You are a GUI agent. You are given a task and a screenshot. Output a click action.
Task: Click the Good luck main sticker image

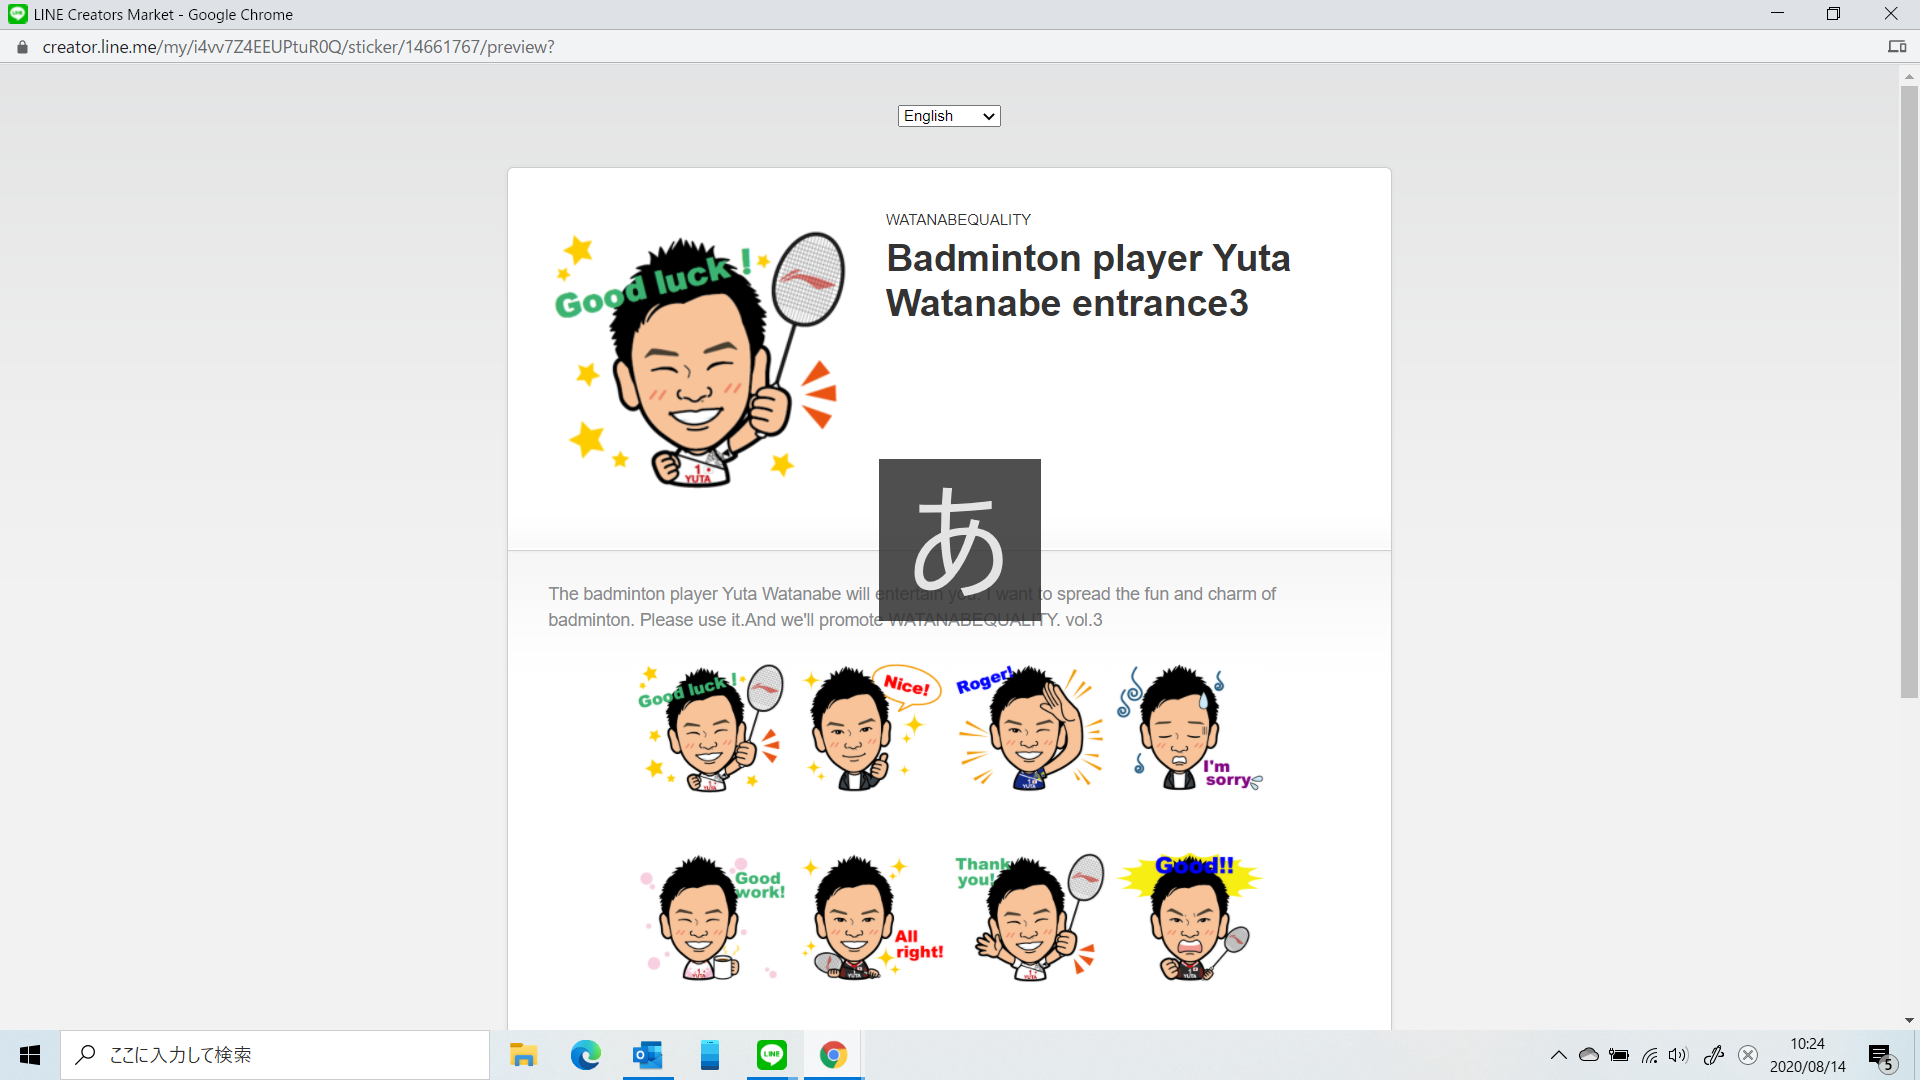[x=699, y=360]
